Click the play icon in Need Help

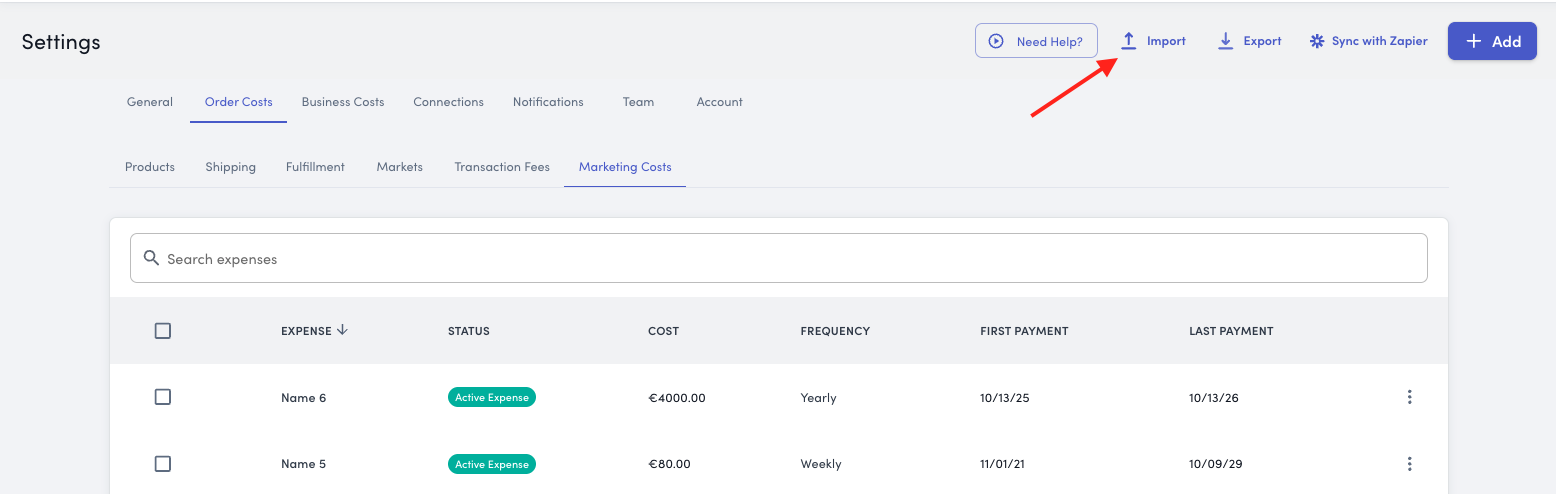click(996, 41)
